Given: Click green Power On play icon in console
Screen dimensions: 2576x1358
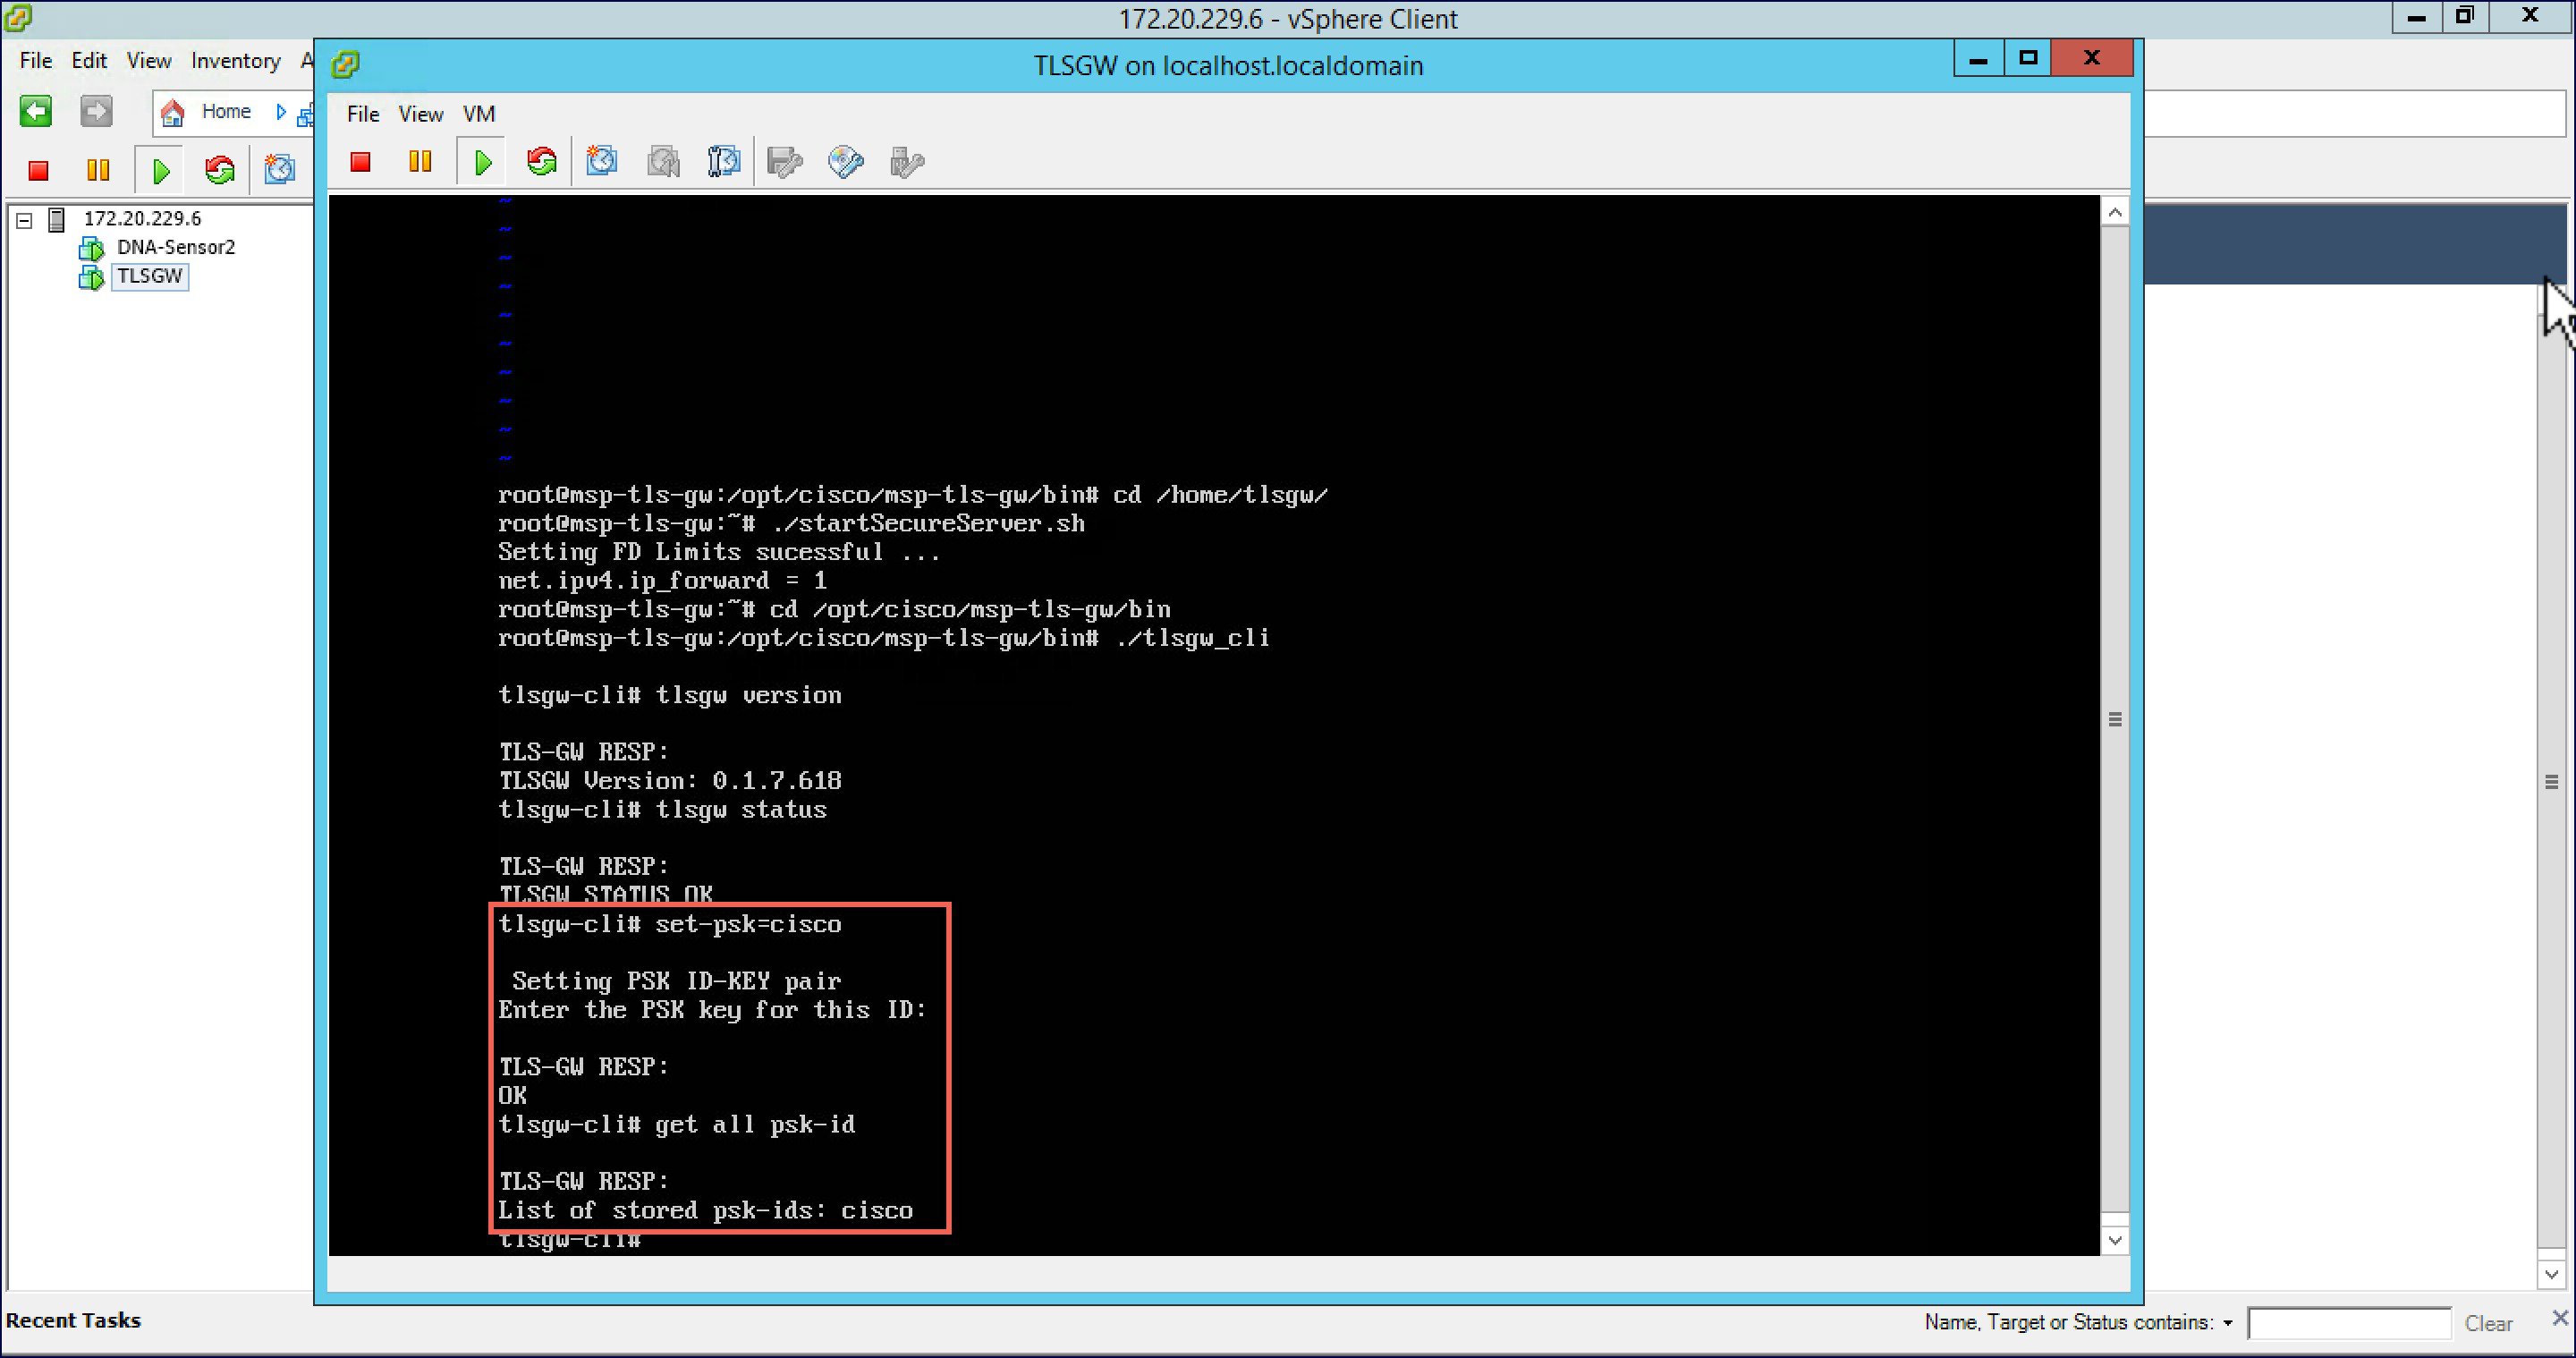Looking at the screenshot, I should 483,162.
